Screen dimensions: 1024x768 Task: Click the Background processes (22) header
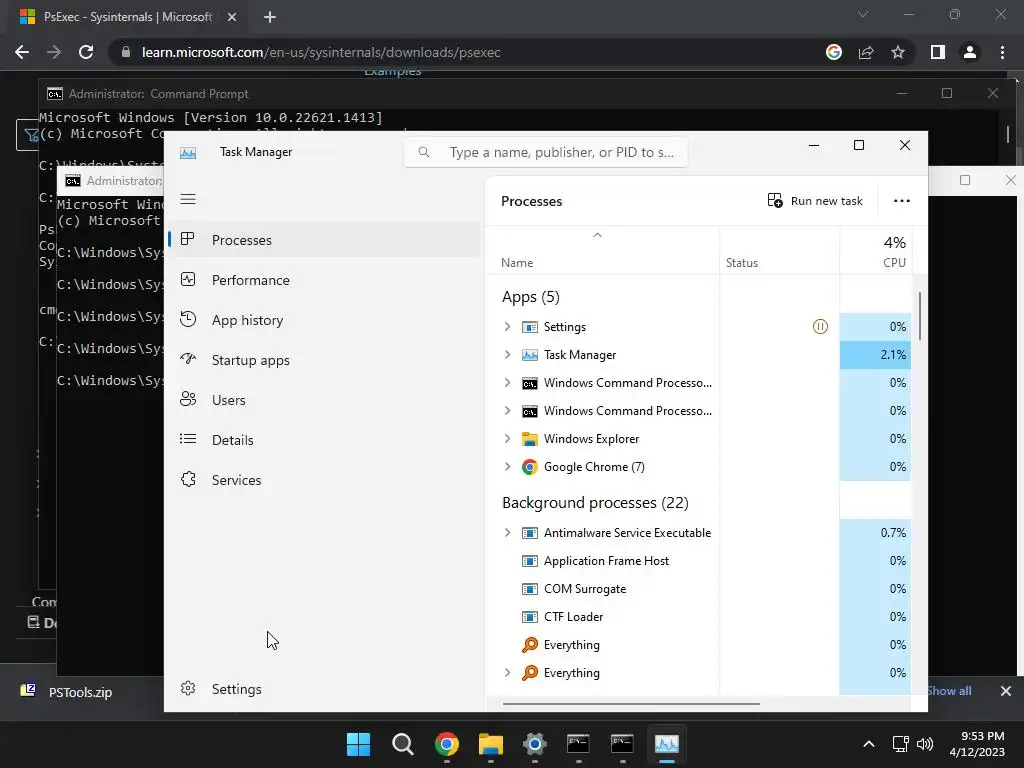pos(595,503)
